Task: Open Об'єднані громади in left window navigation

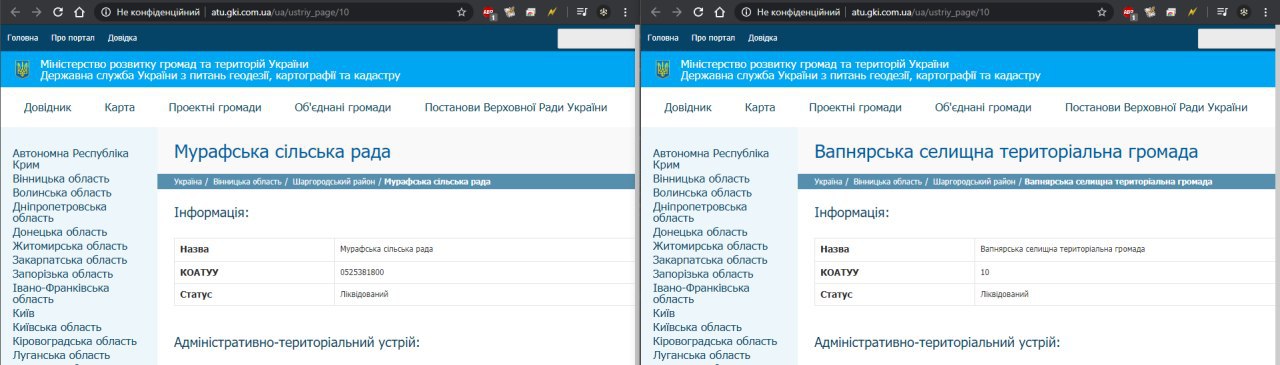Action: 343,108
